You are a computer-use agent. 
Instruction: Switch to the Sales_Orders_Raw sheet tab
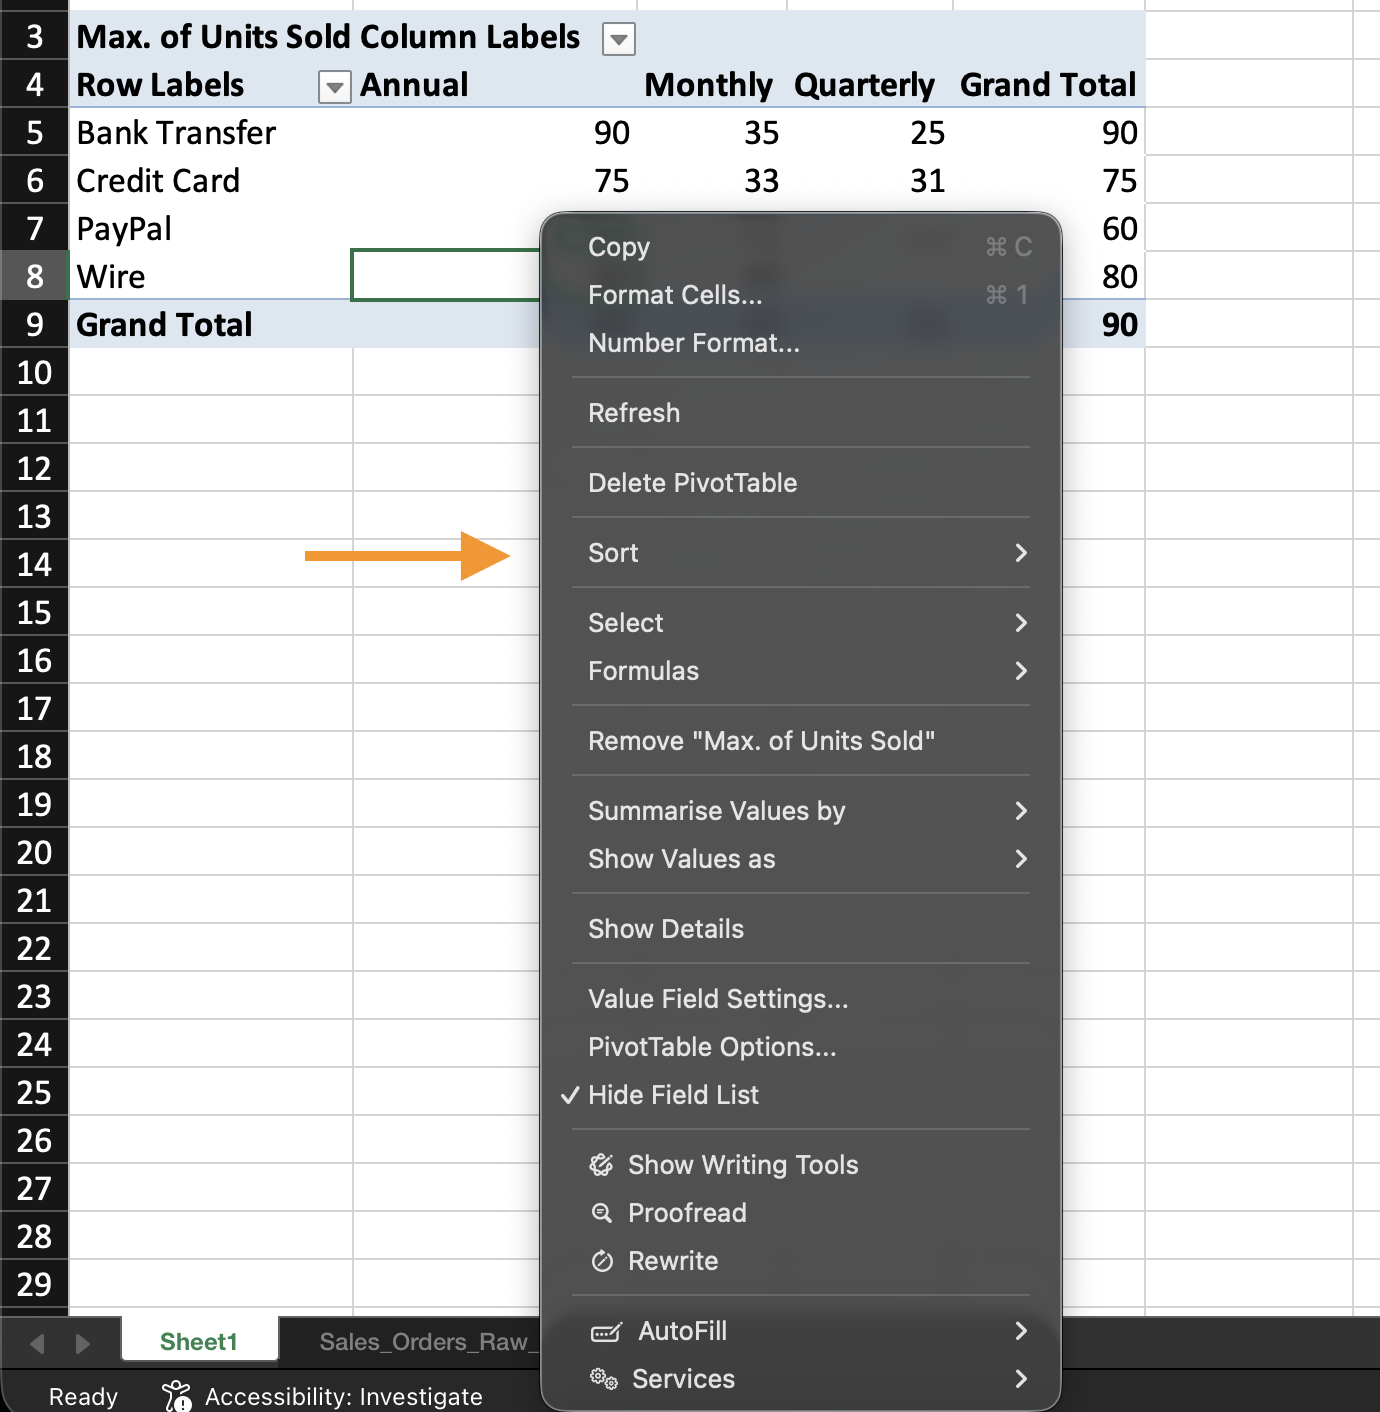423,1342
